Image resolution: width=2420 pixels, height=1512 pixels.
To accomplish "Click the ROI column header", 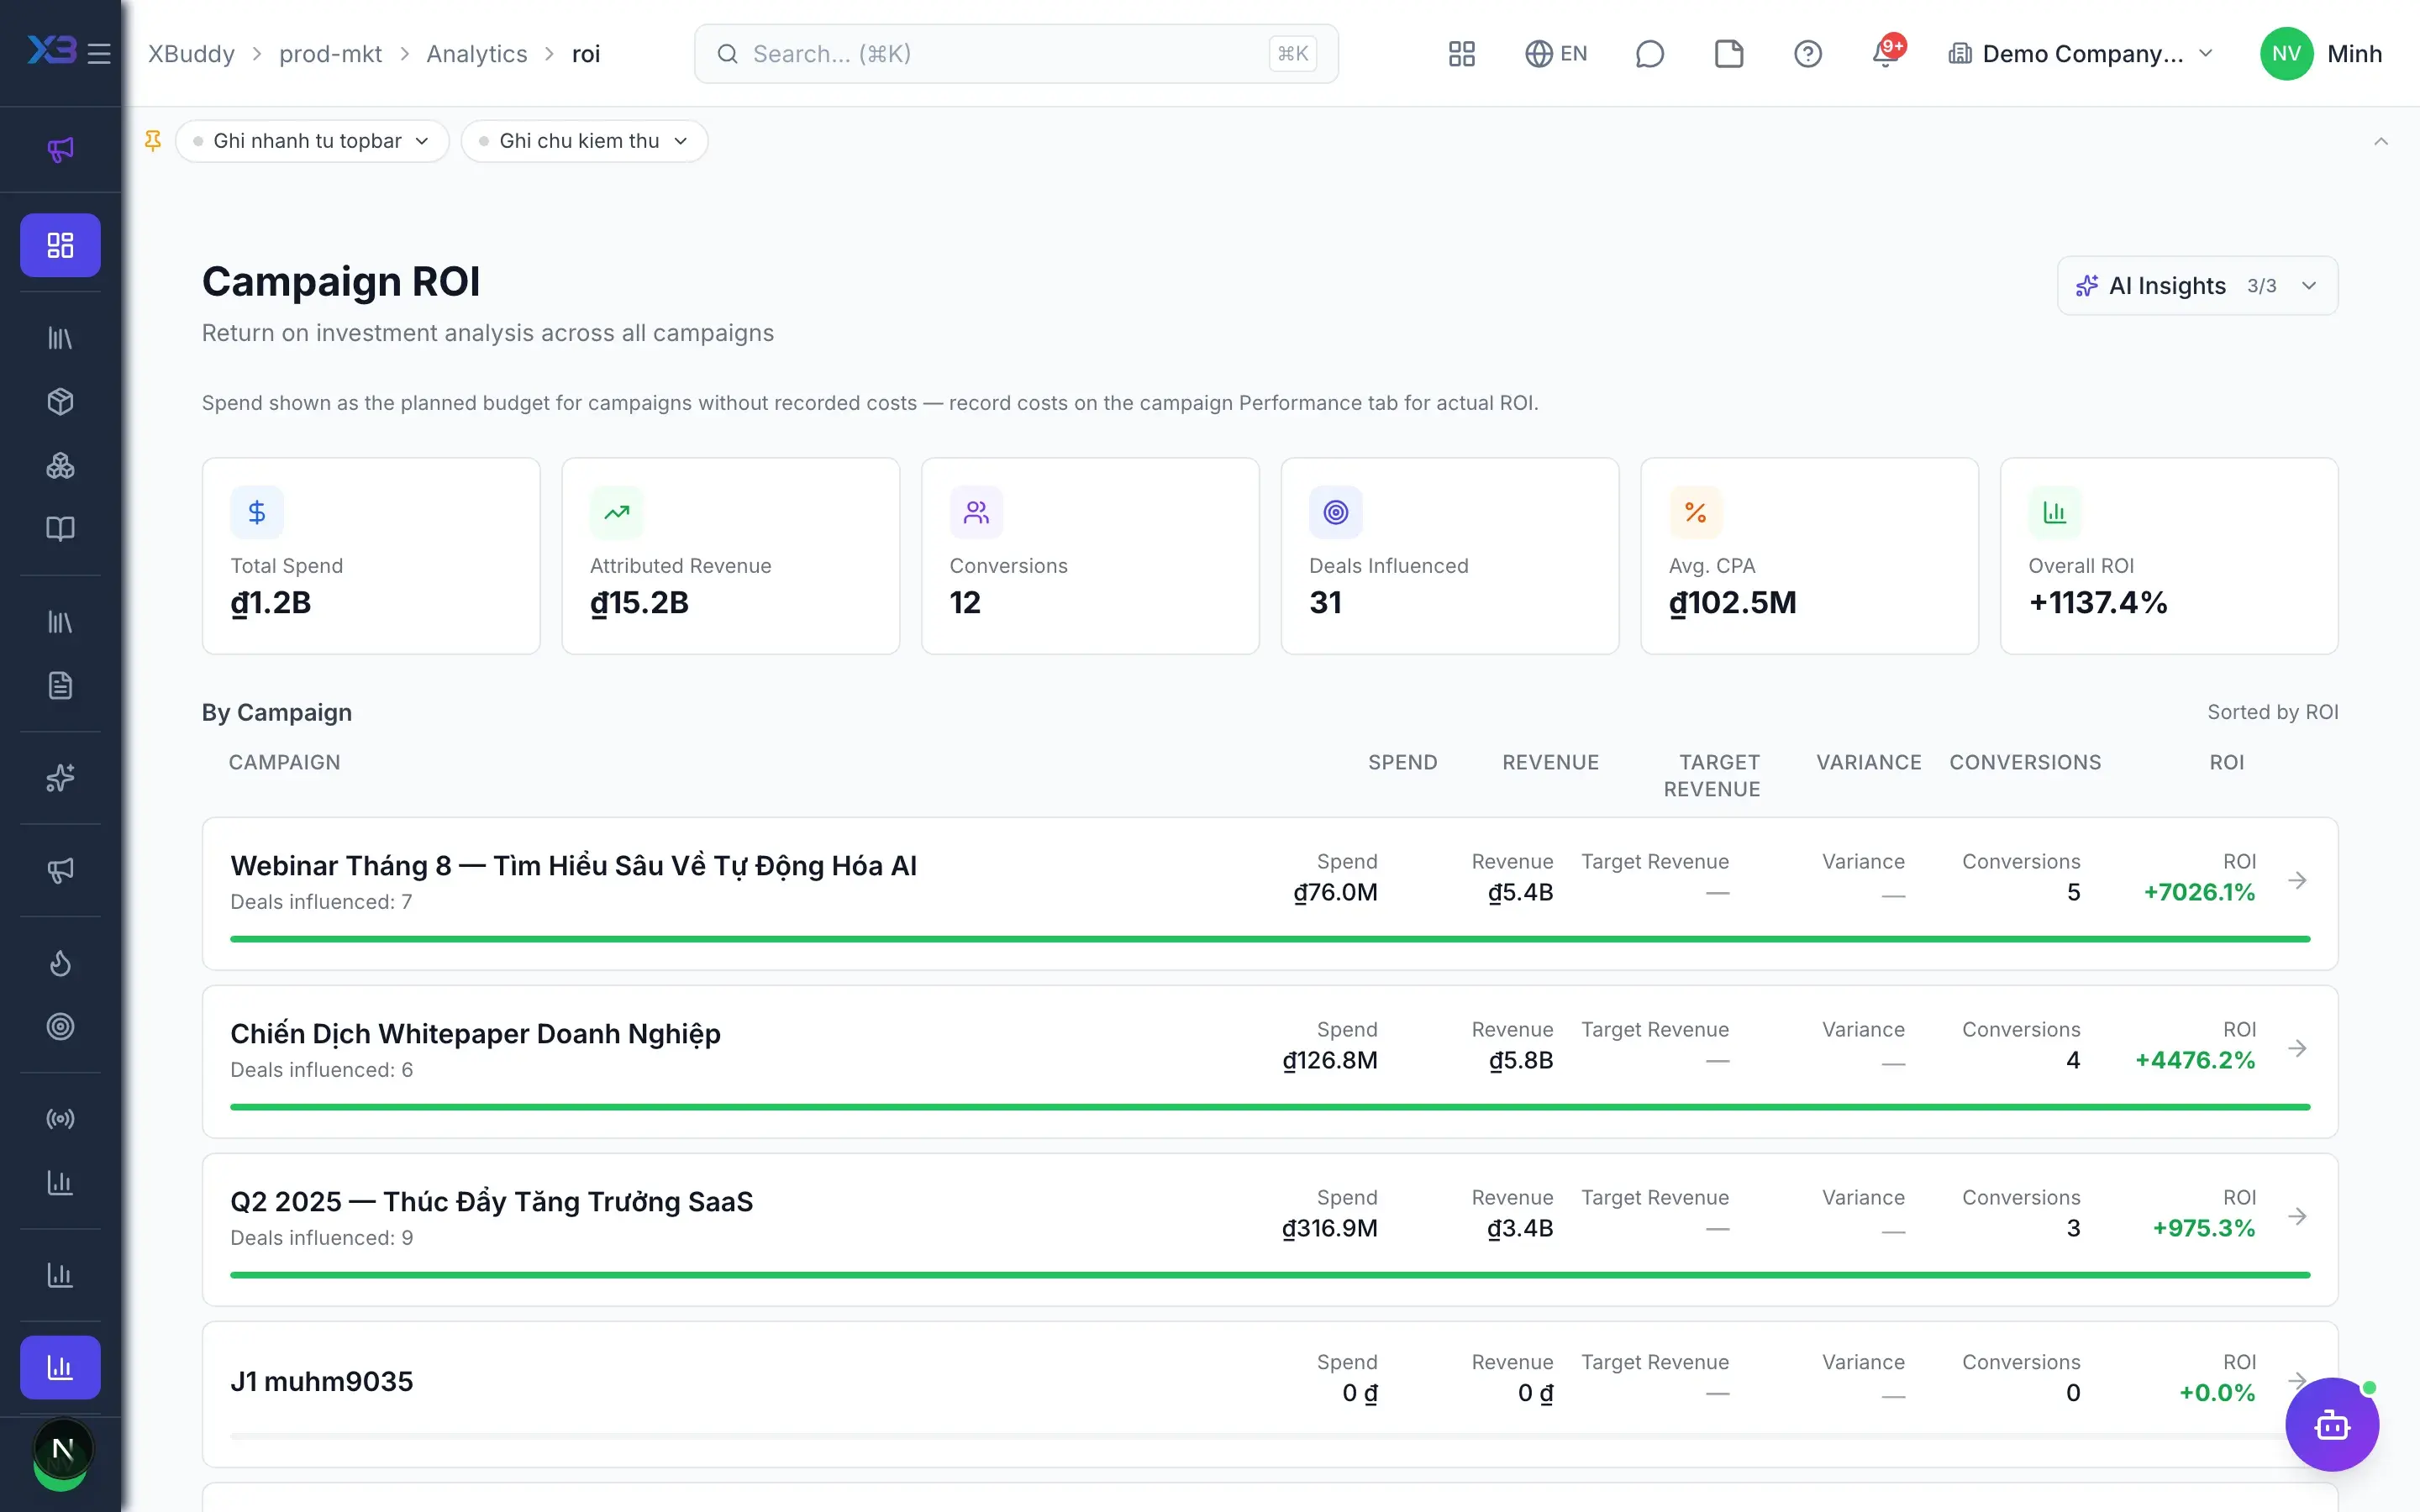I will (2226, 762).
